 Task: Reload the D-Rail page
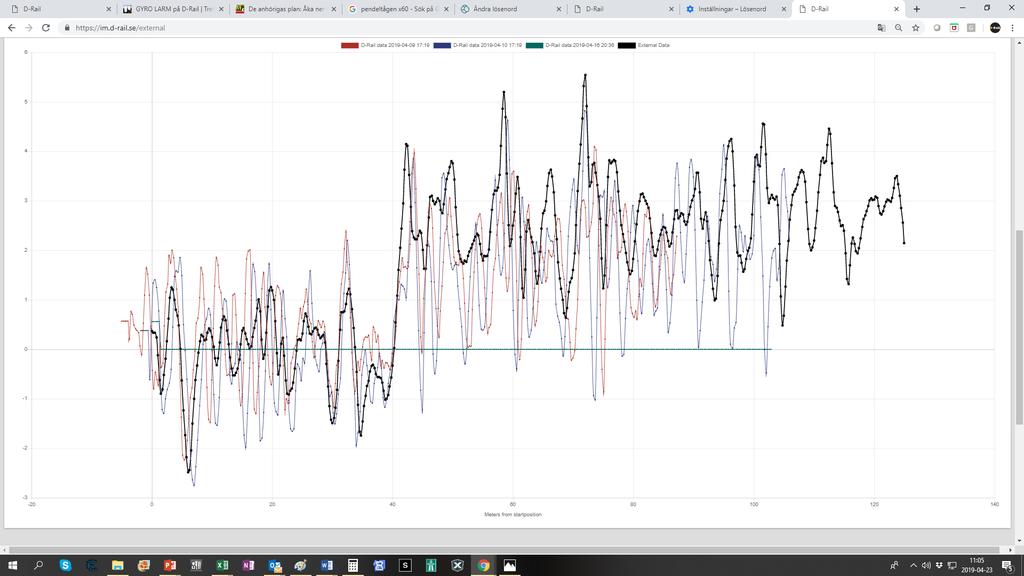pyautogui.click(x=46, y=27)
